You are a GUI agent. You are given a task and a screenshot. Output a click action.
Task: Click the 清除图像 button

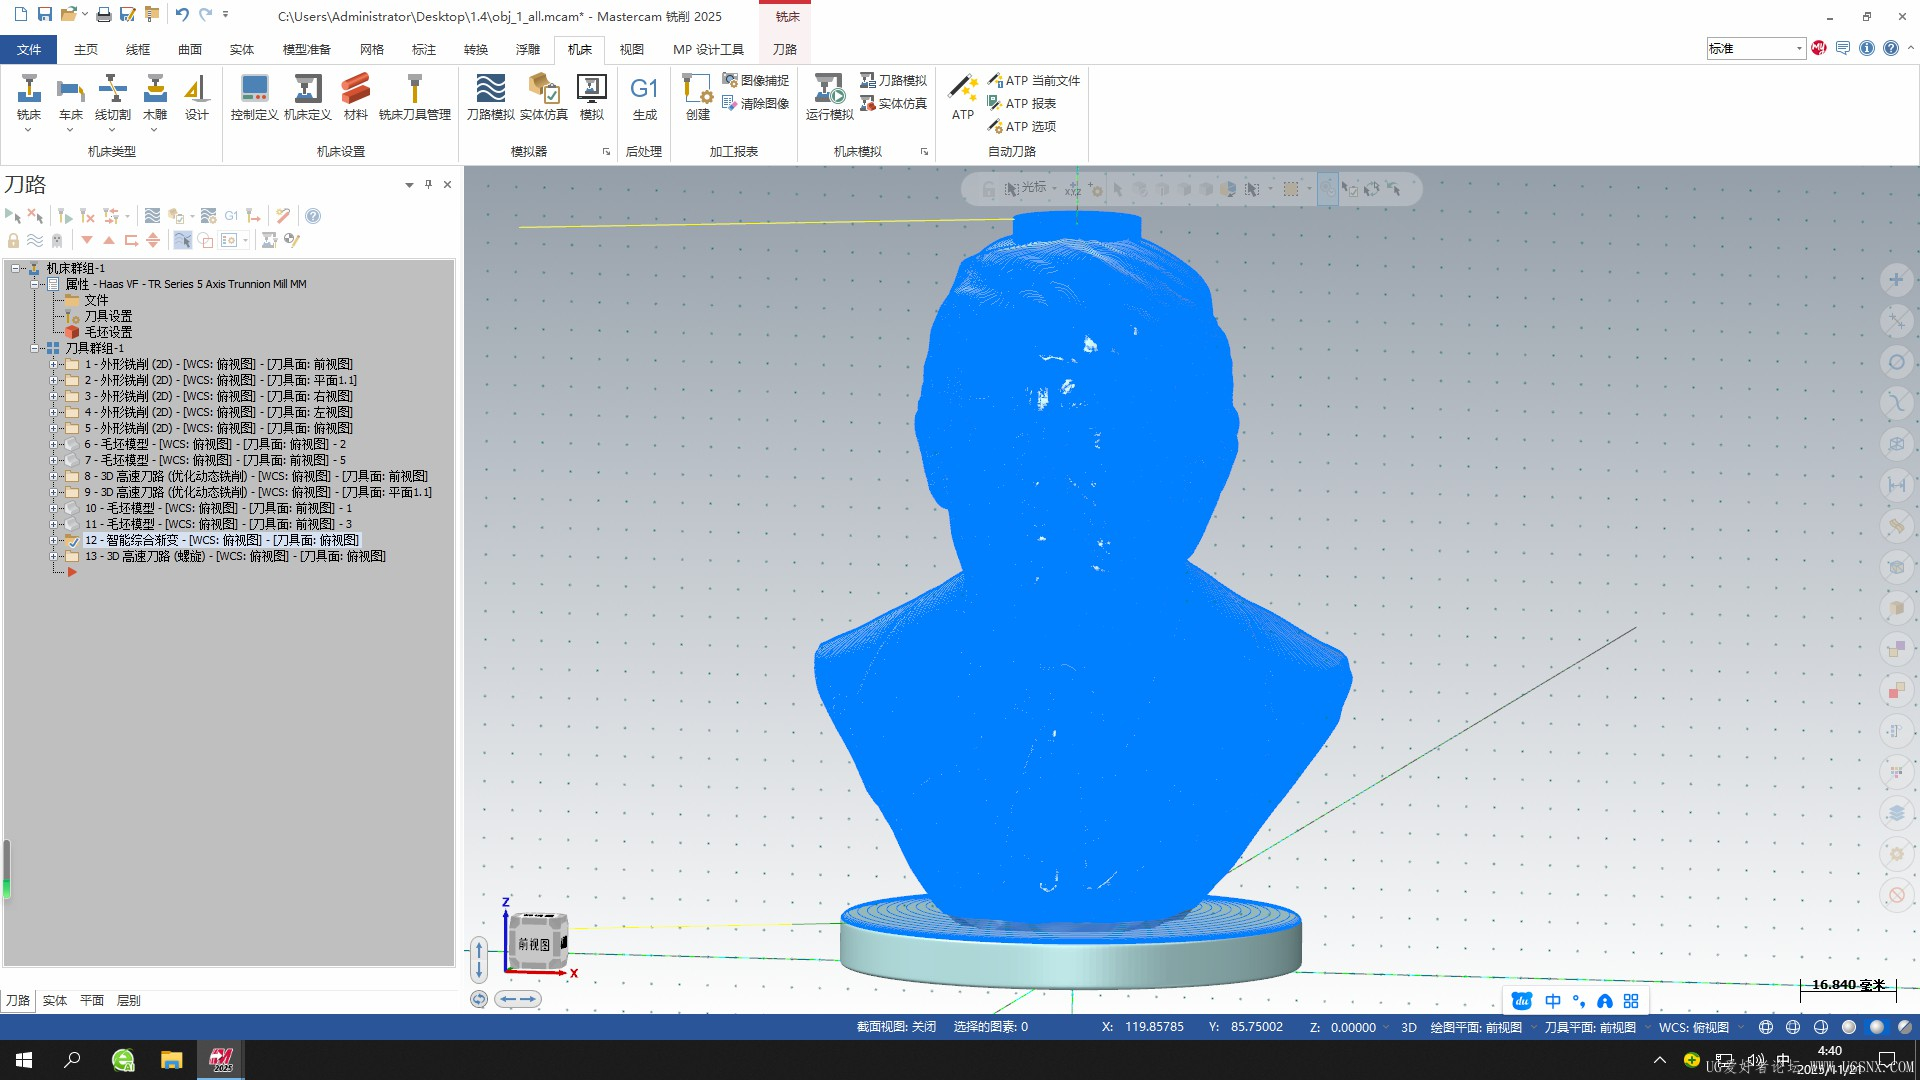click(x=756, y=103)
